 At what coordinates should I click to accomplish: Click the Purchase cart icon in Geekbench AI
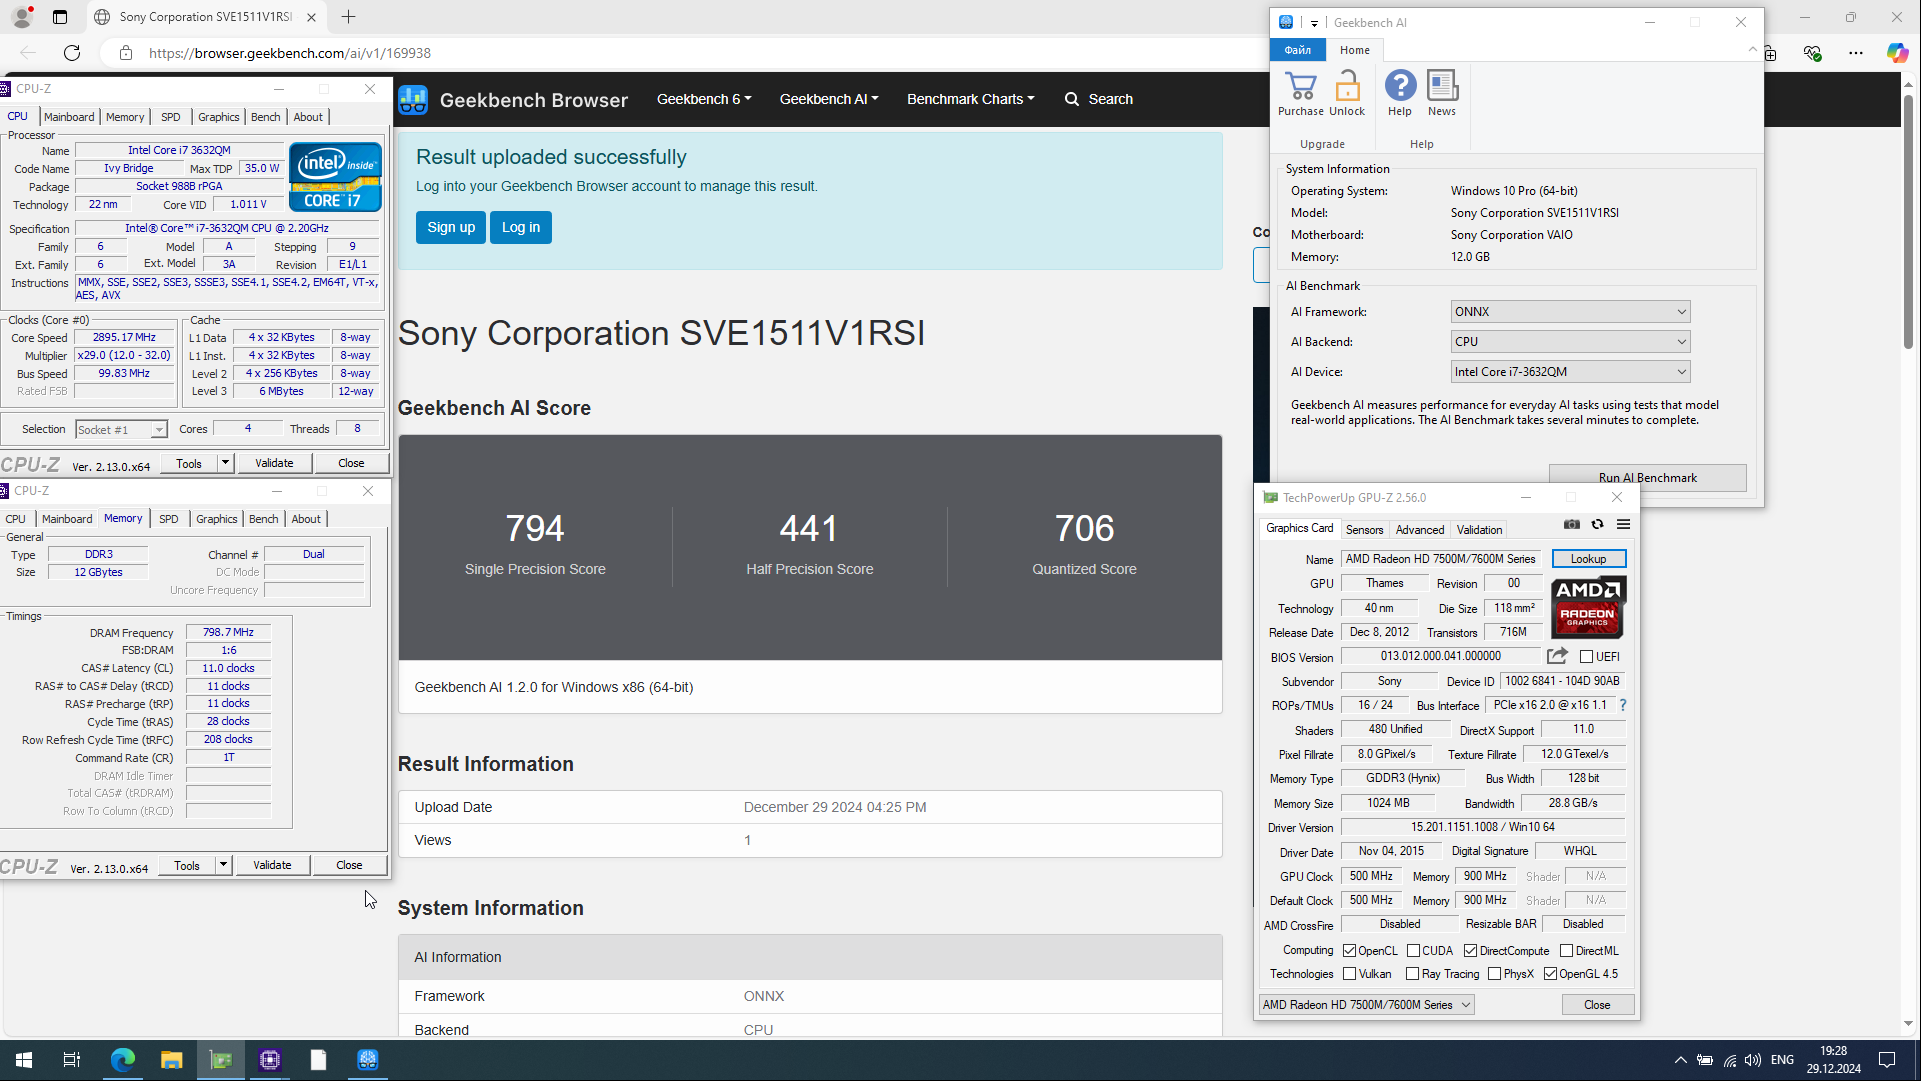click(1300, 86)
